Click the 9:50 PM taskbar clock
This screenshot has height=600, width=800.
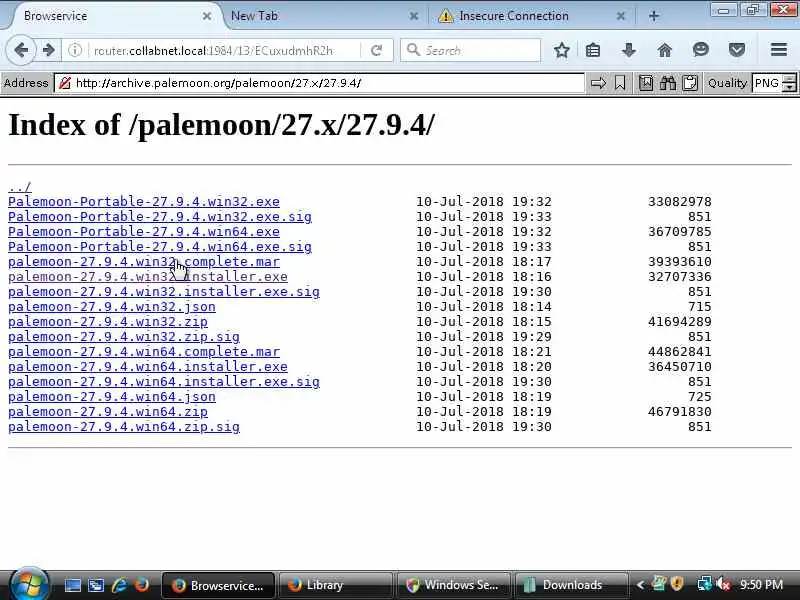click(761, 585)
